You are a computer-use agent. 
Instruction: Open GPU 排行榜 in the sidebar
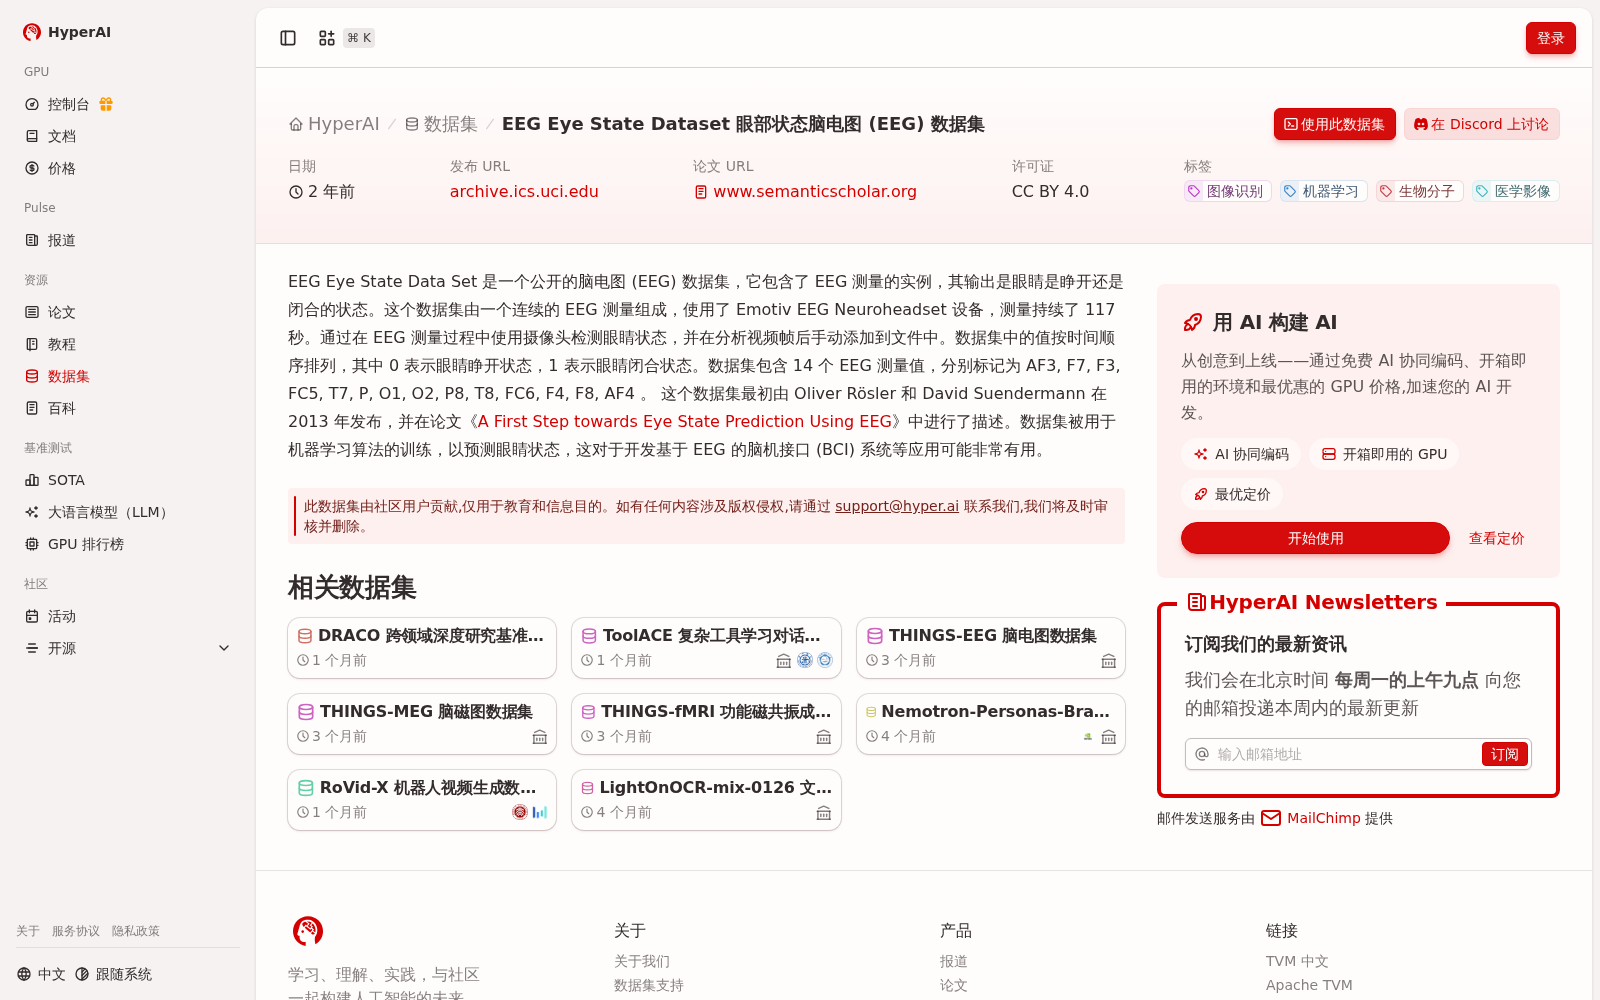coord(128,544)
